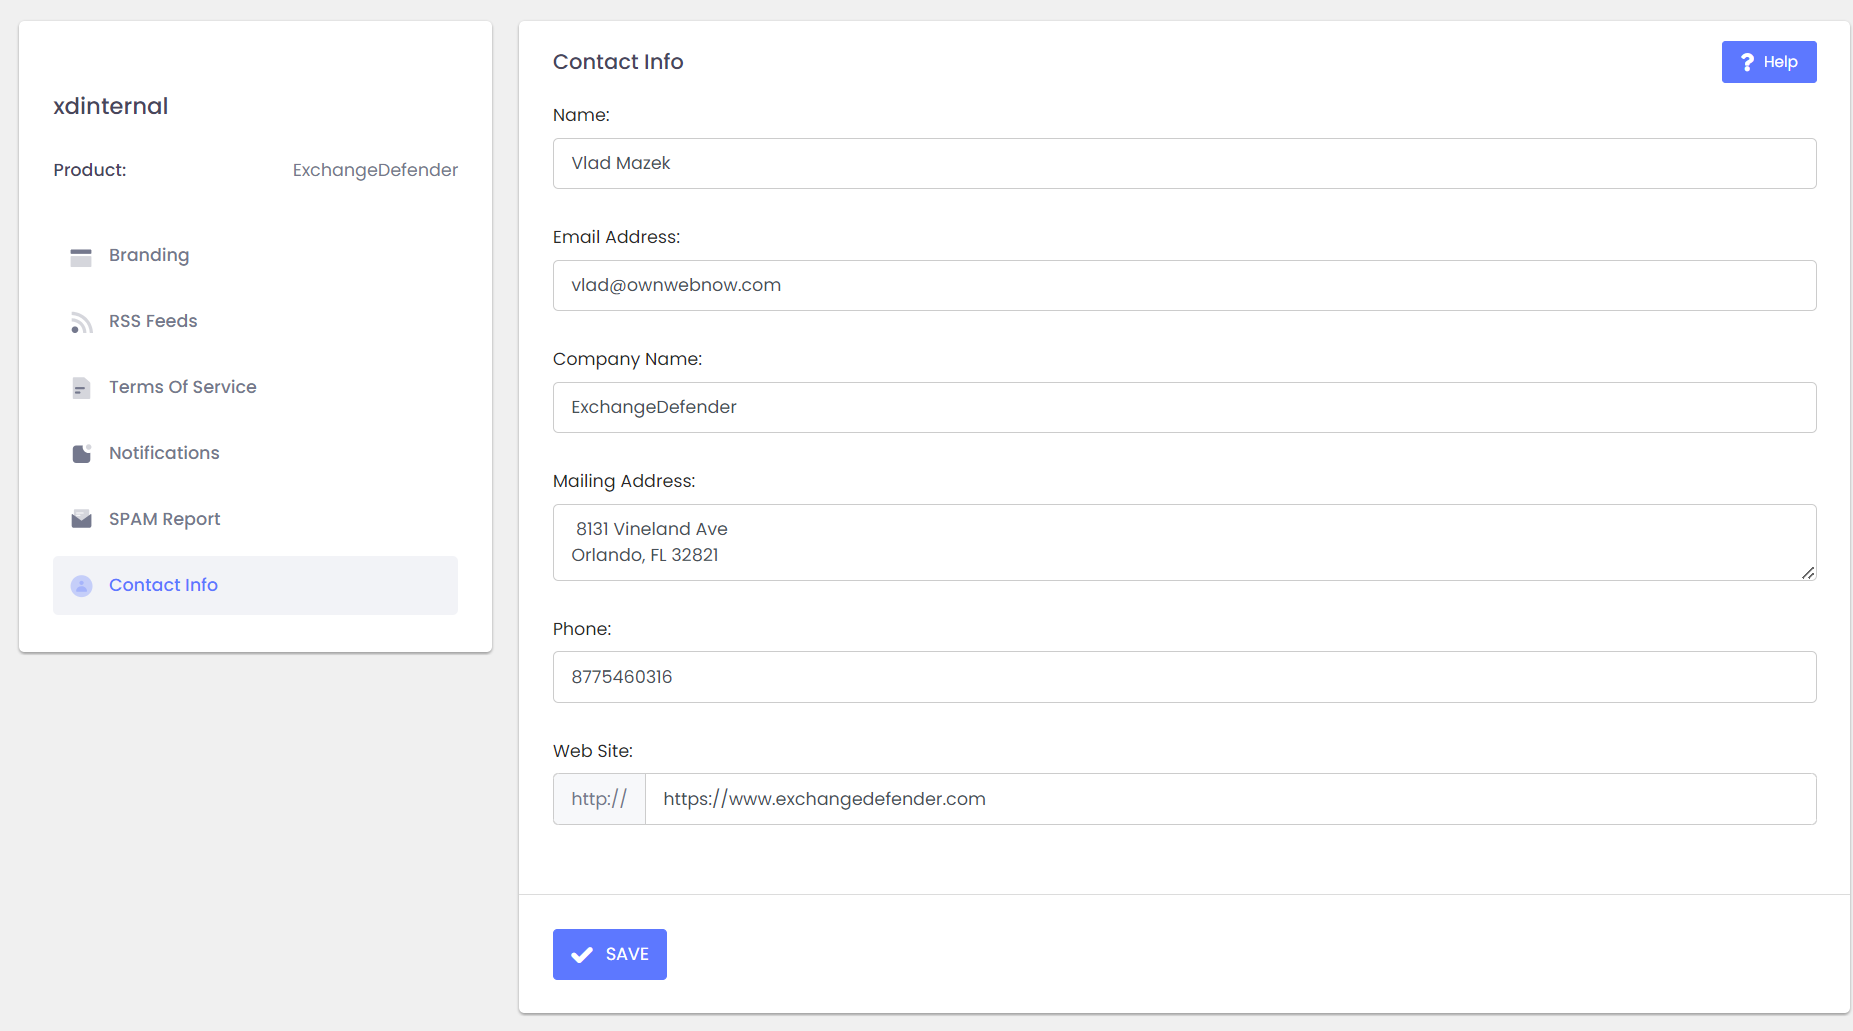1853x1031 pixels.
Task: Click the RSS Feeds signal icon
Action: click(x=81, y=322)
